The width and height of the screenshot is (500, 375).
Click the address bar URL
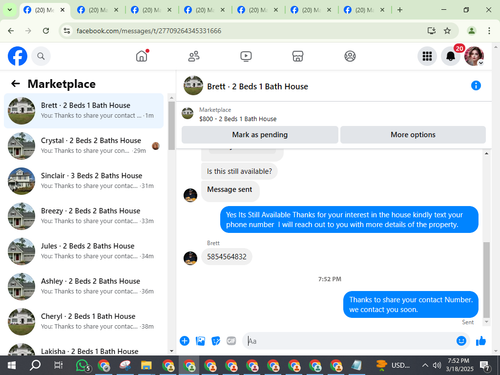[x=149, y=31]
